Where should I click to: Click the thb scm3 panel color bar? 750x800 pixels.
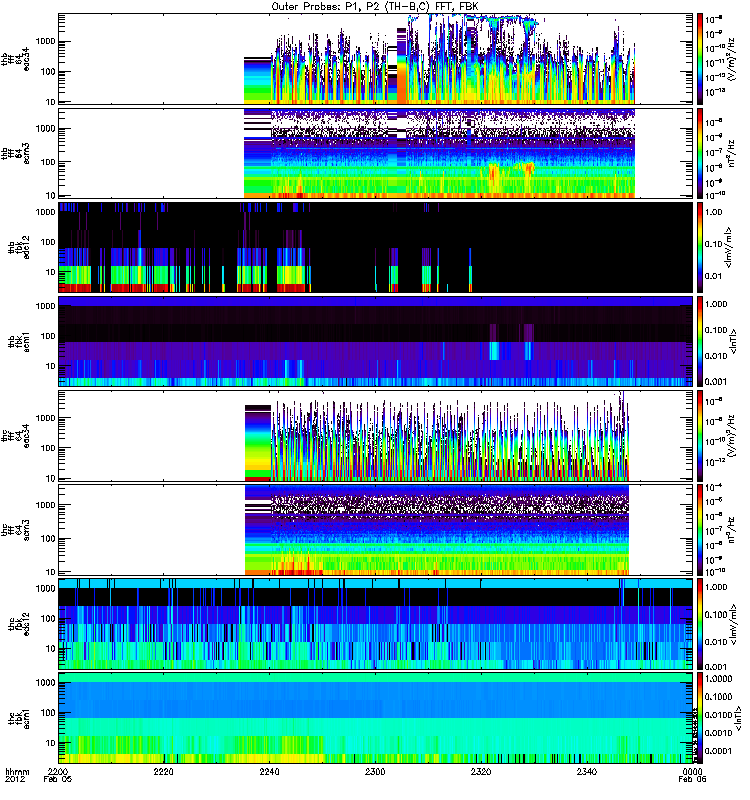[x=700, y=153]
